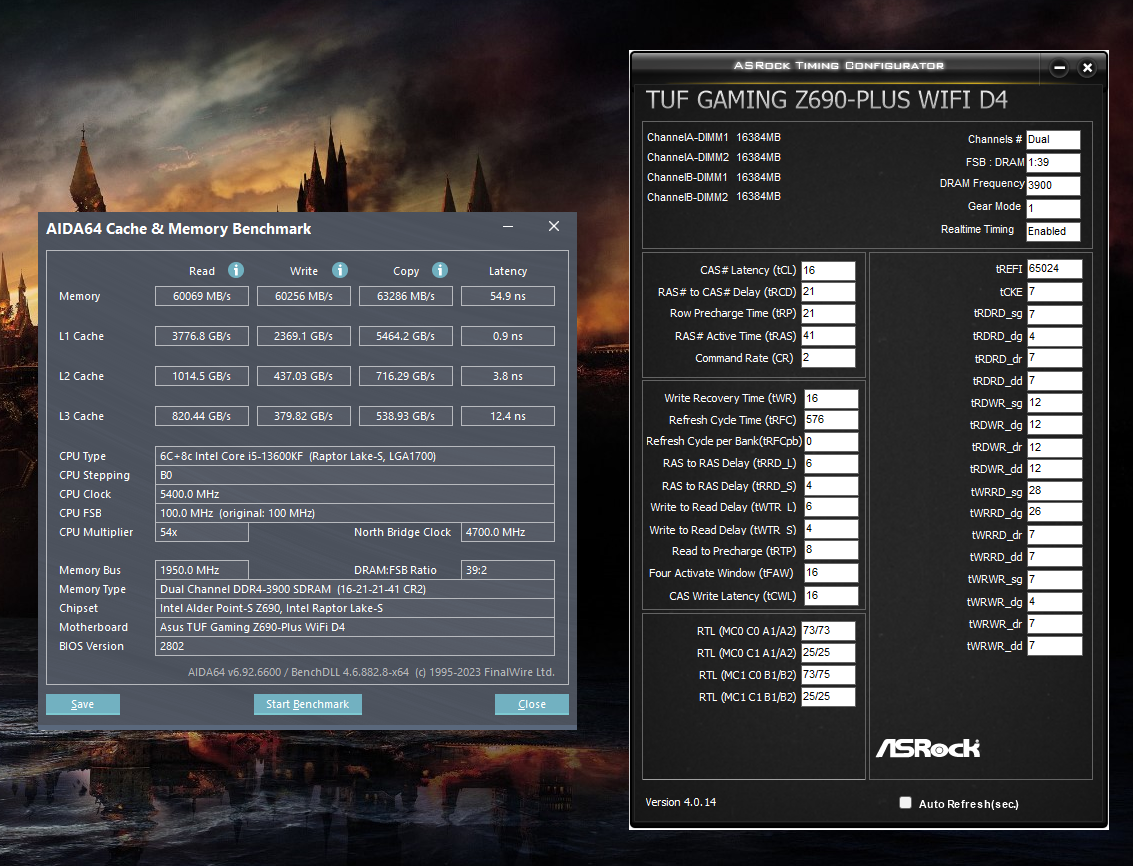
Task: Select the Row Precharge Time (tRP) field
Action: point(828,314)
